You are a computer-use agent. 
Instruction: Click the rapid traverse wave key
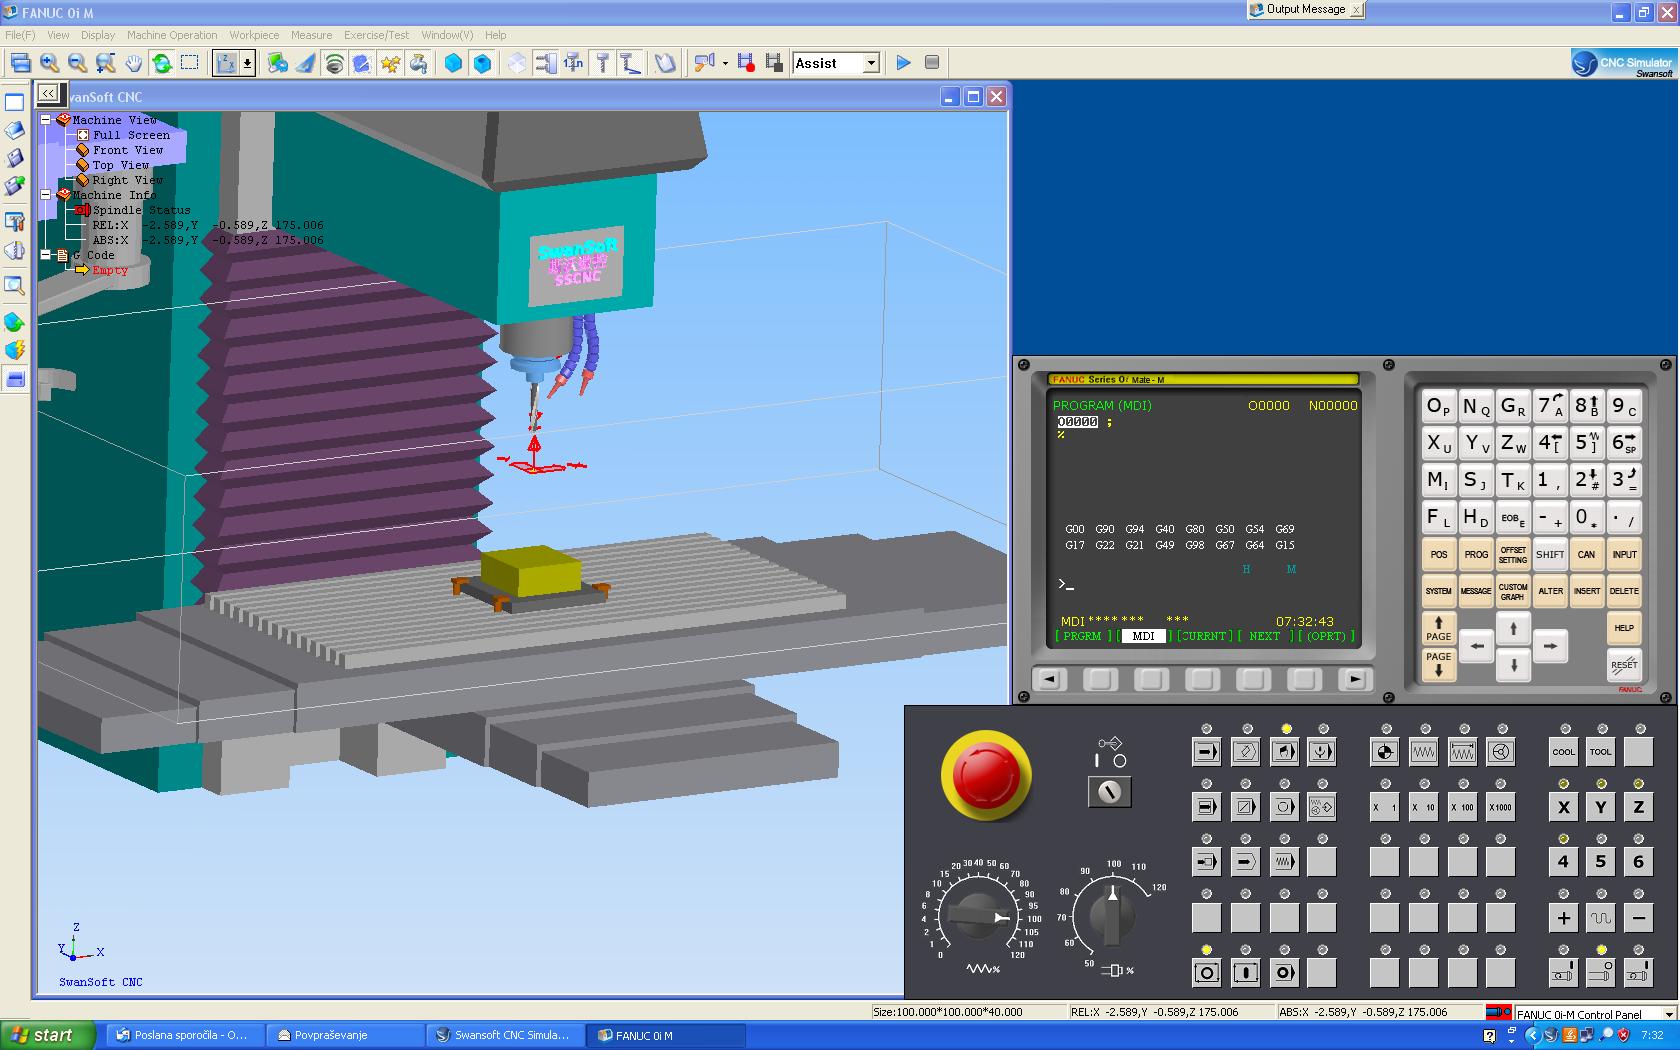tap(1601, 917)
